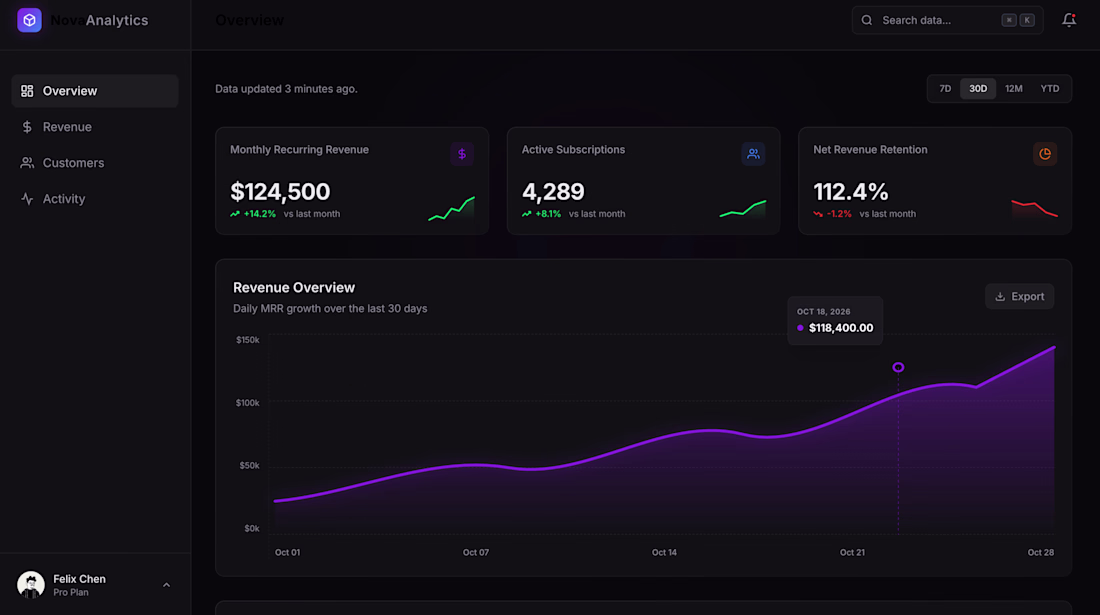Click the 4,289 subscriptions value
Screen dimensions: 1100x615
tap(553, 191)
